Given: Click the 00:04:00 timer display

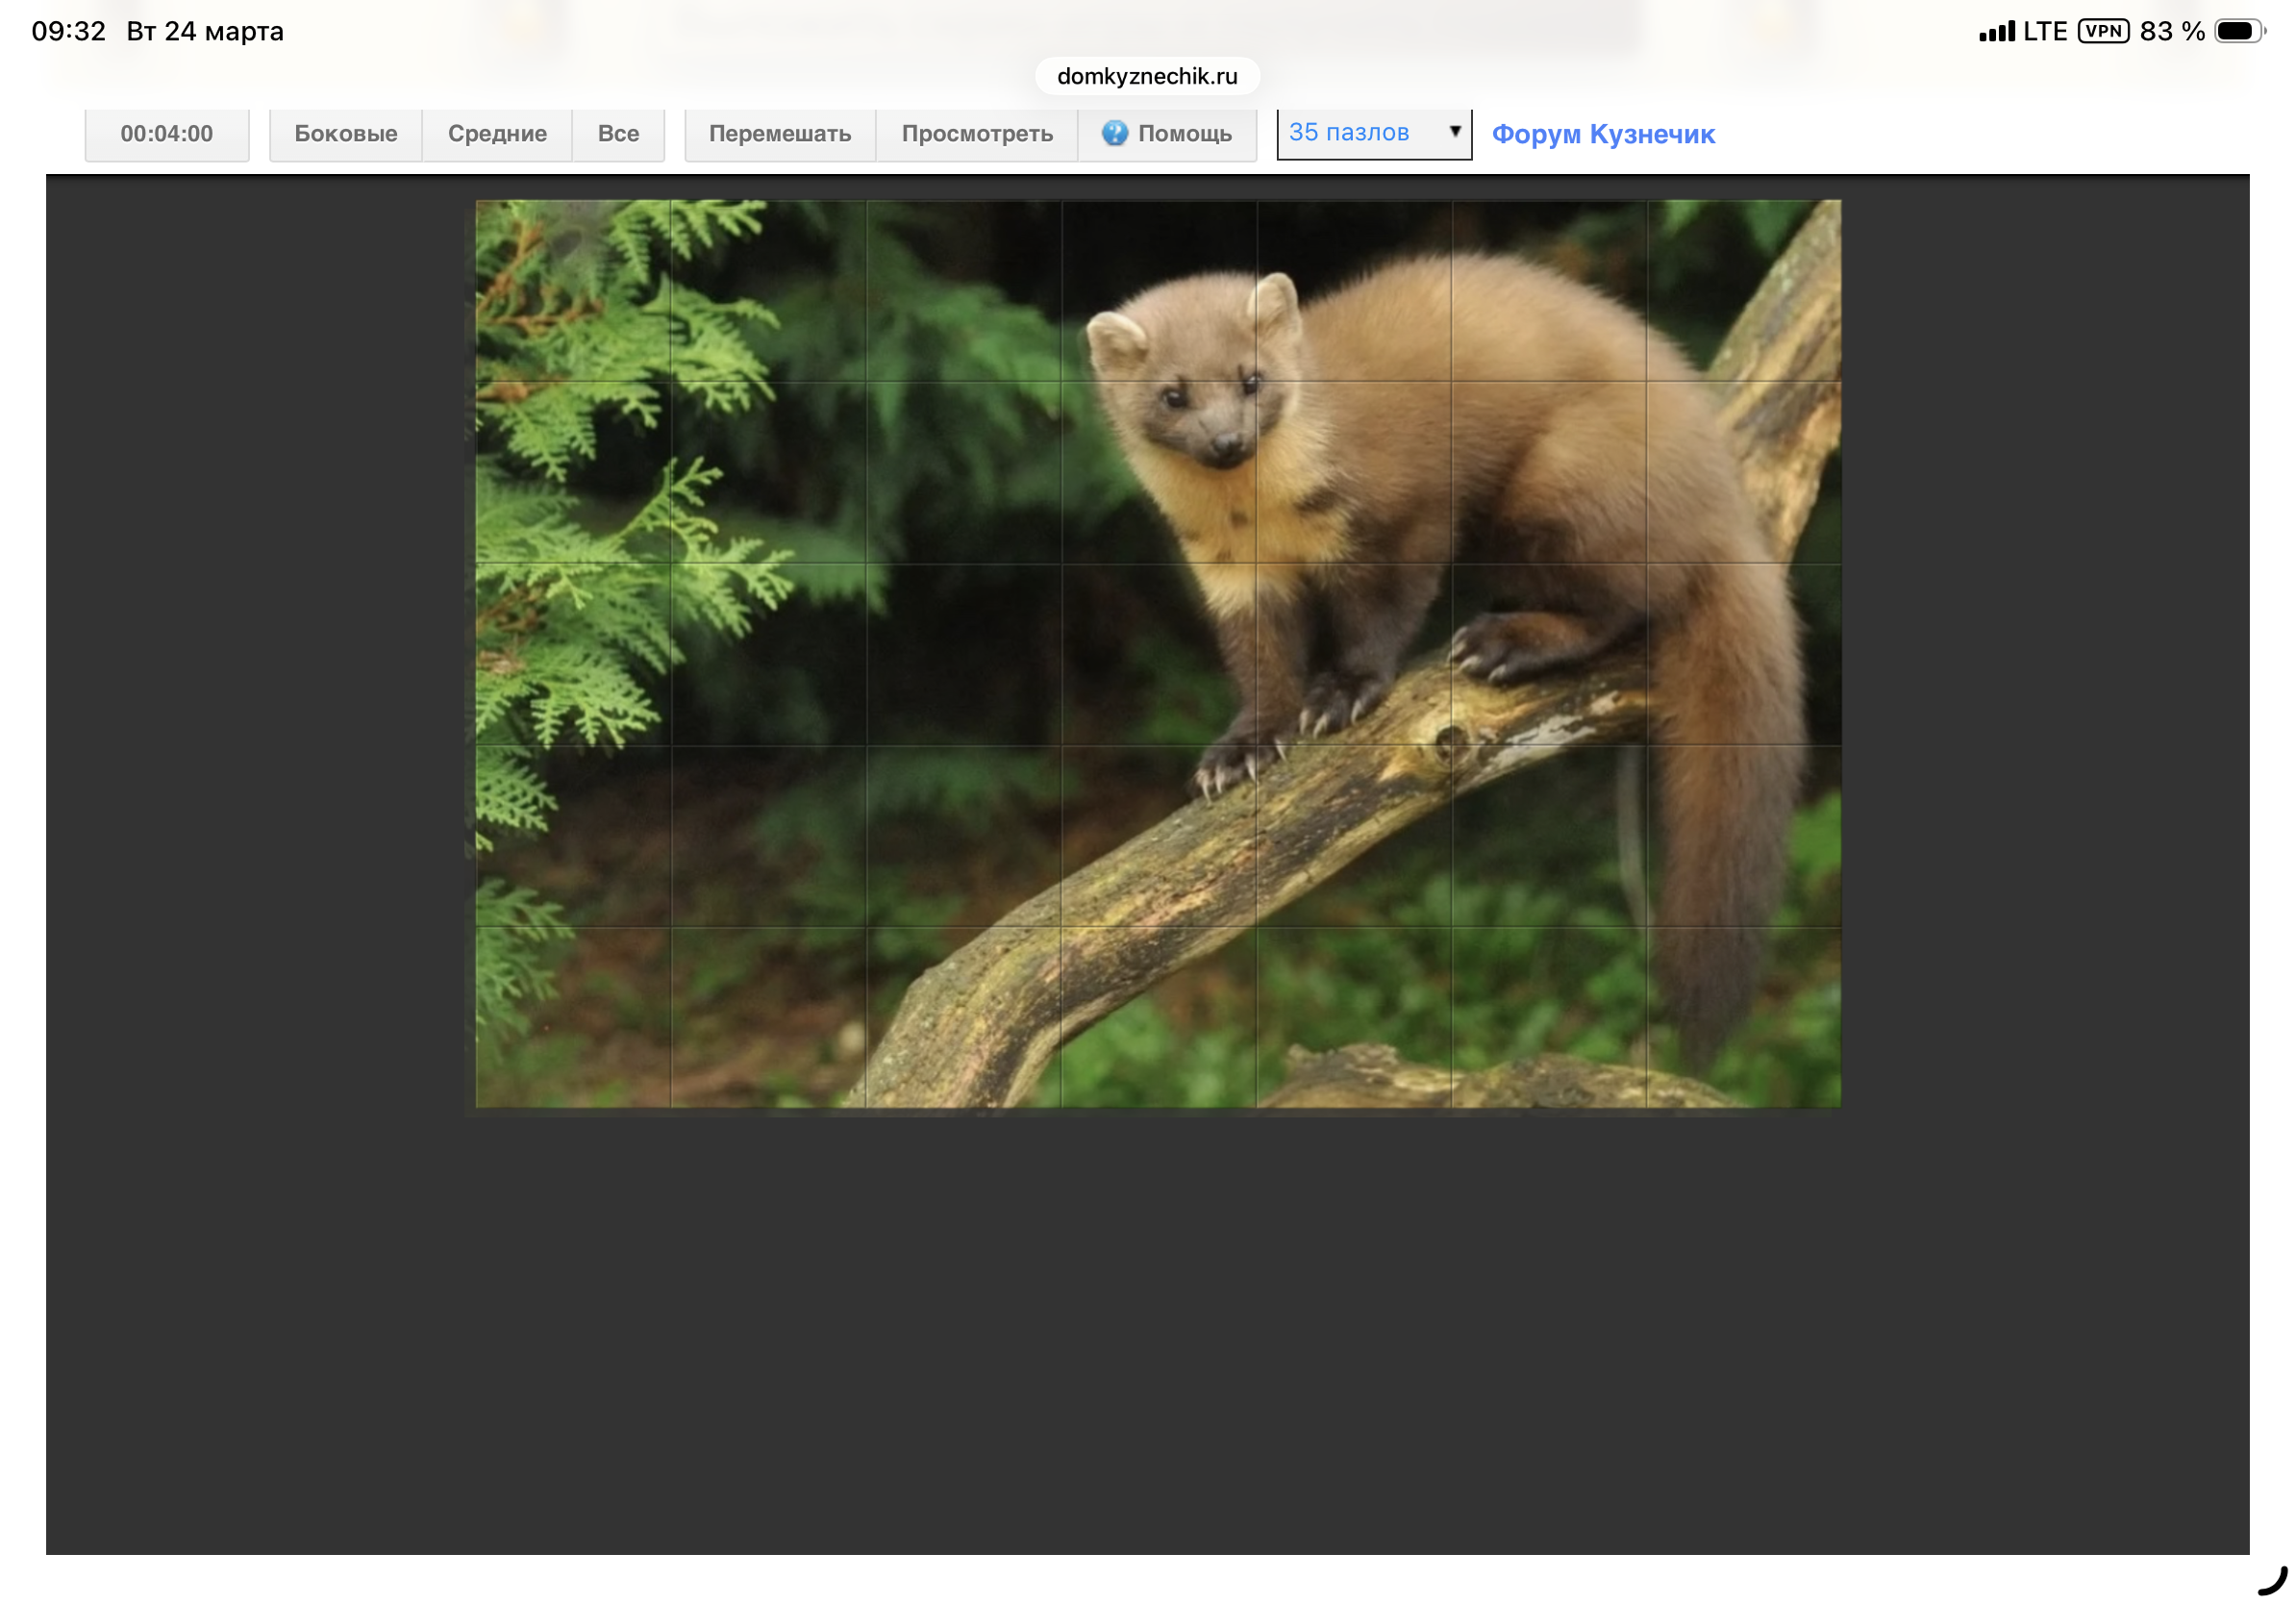Looking at the screenshot, I should pos(167,133).
